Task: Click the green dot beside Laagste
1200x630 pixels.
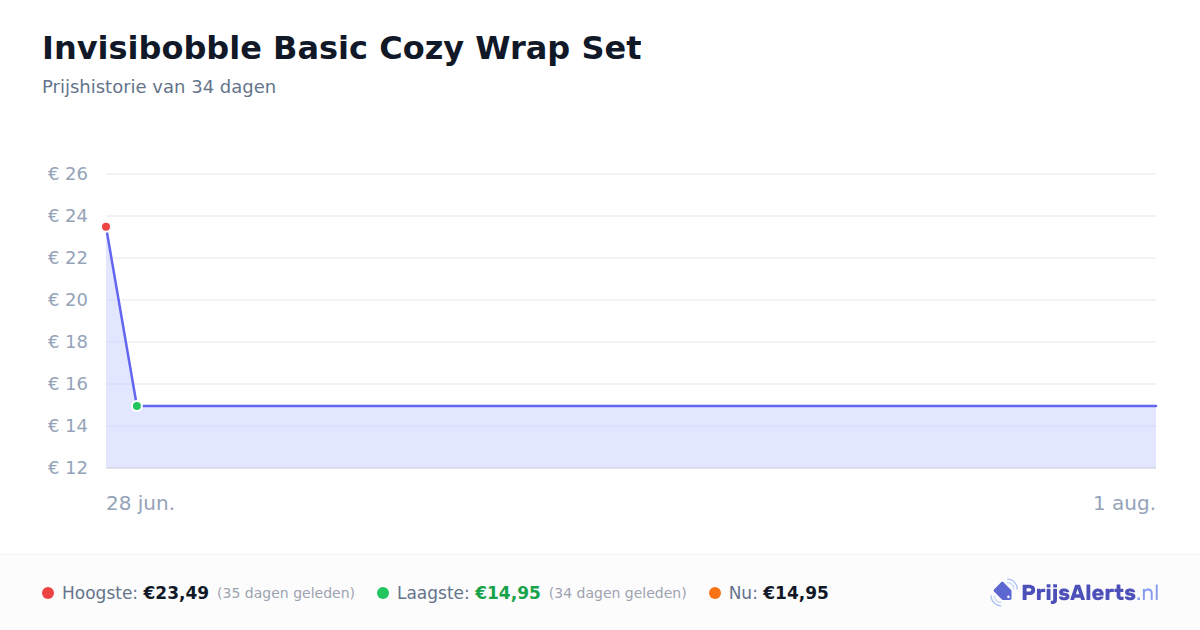Action: click(383, 593)
